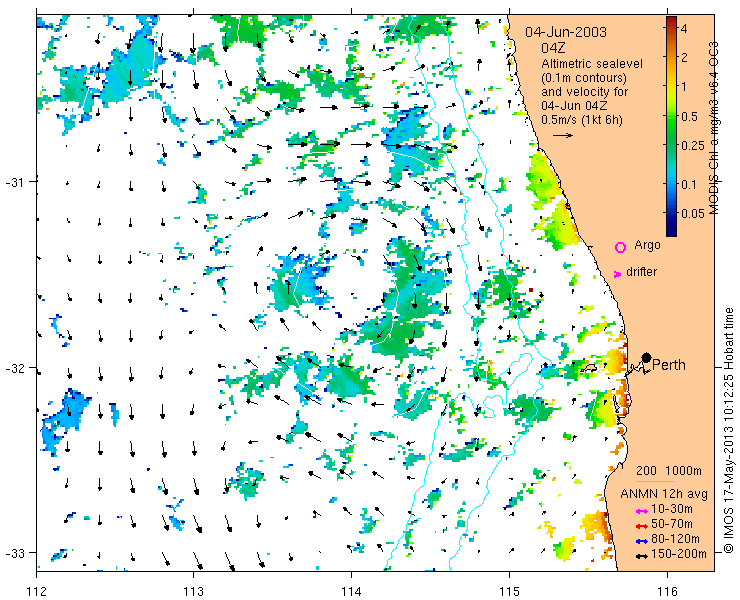Screen dimensions: 740x600
Task: Click the colorbar value '0.1'
Action: [x=689, y=184]
